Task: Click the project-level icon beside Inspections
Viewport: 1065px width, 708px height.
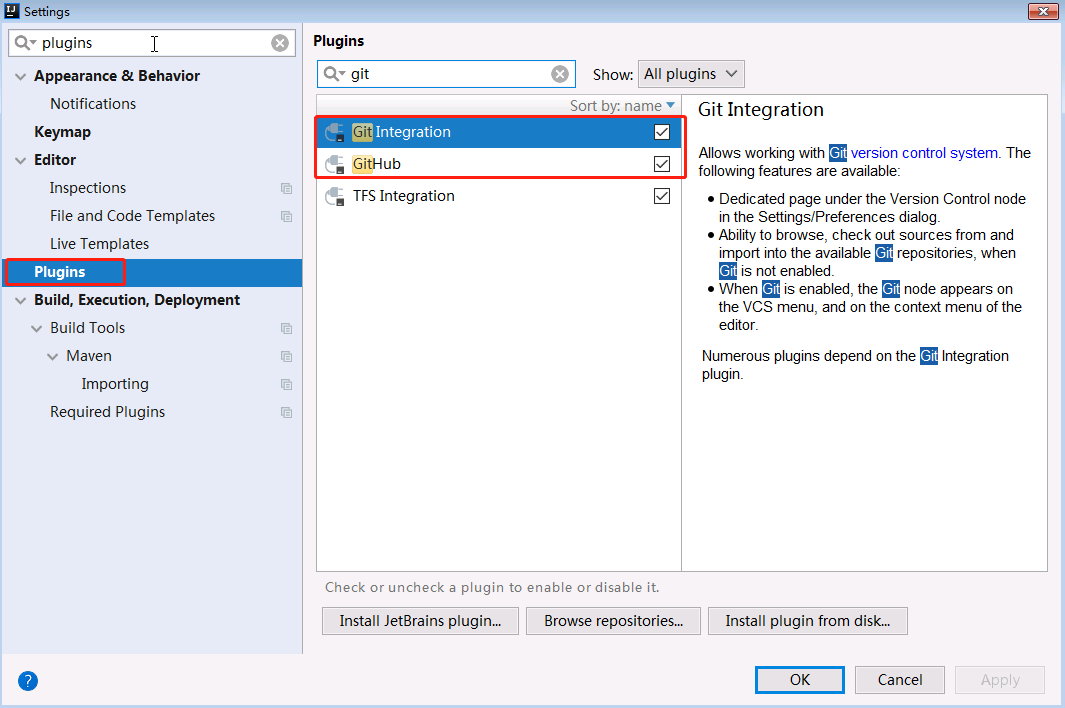Action: [x=287, y=188]
